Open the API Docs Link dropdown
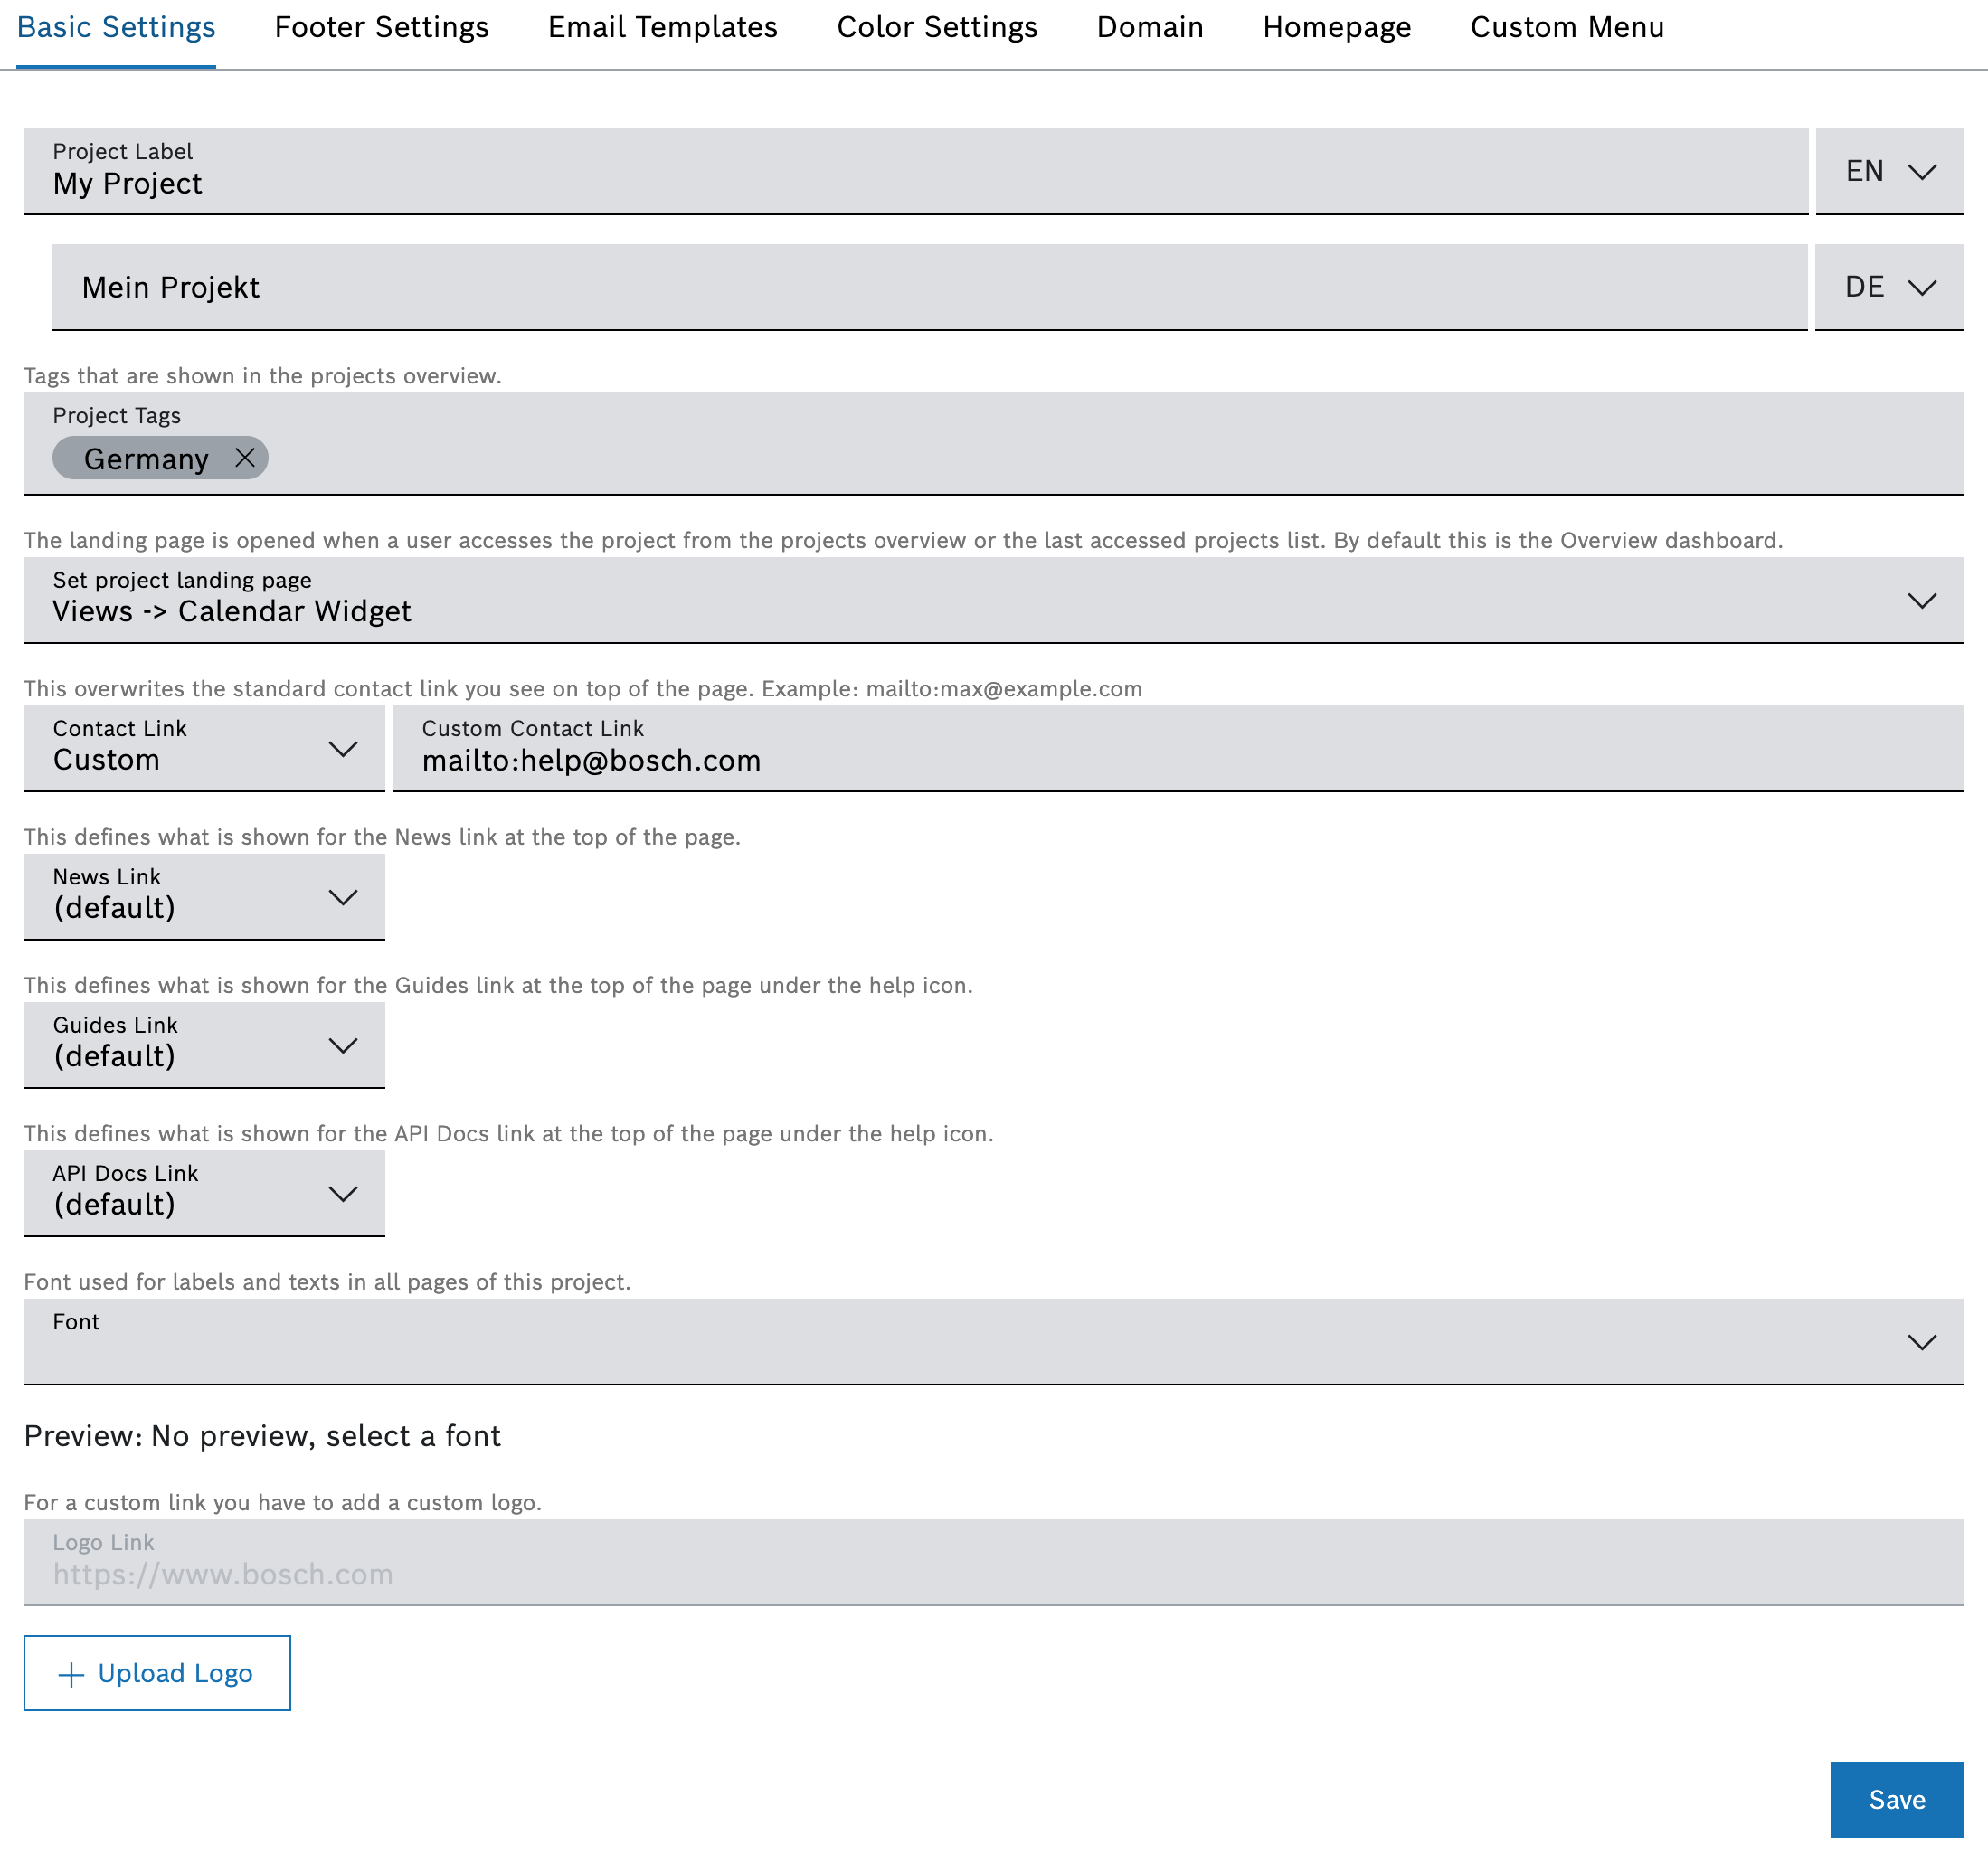 coord(204,1192)
